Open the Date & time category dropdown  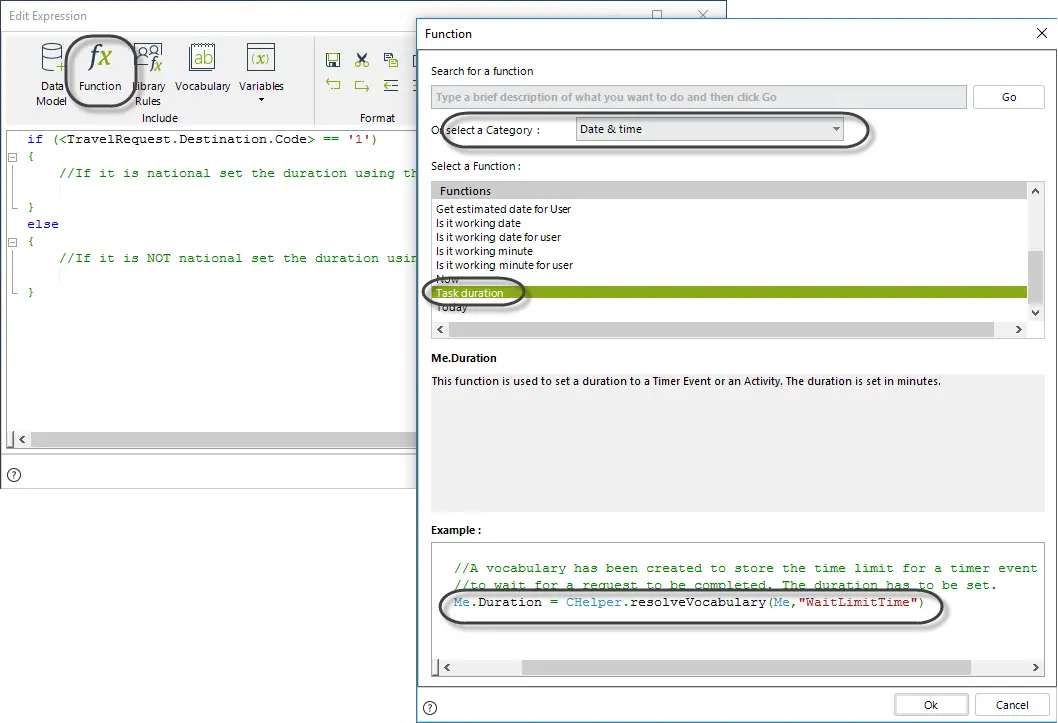pyautogui.click(x=710, y=129)
